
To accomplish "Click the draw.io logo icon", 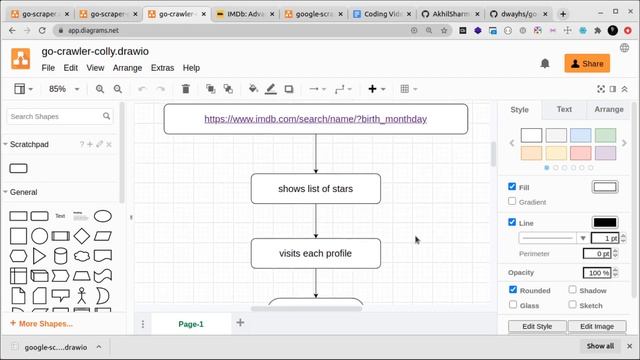I will click(x=20, y=59).
